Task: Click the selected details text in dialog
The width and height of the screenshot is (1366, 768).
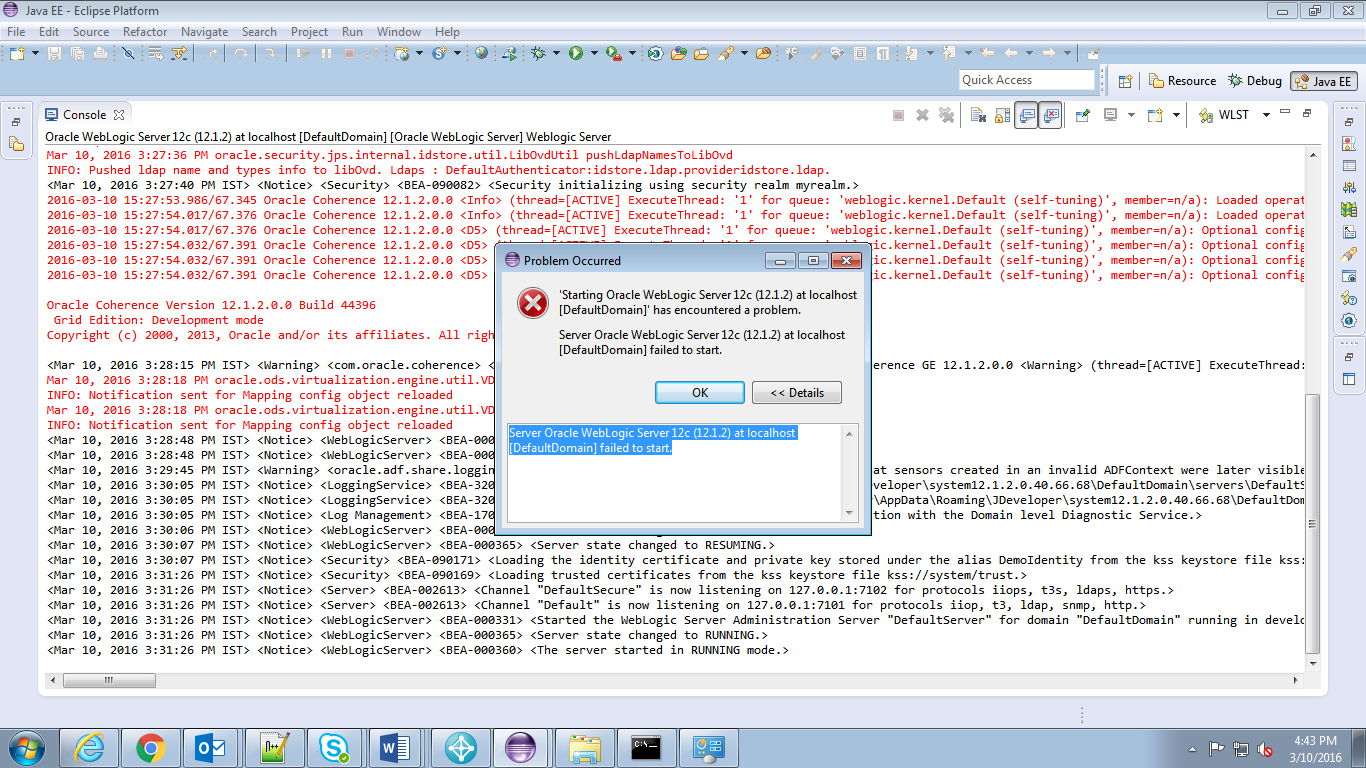Action: (653, 440)
